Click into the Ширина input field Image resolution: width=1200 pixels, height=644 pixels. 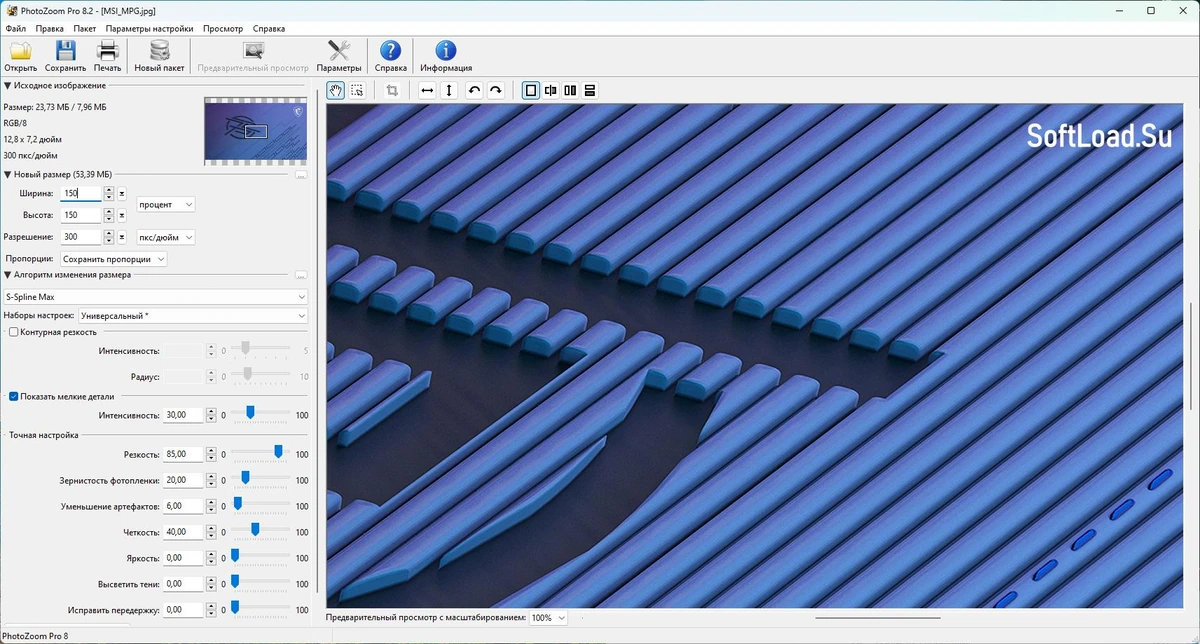point(81,193)
